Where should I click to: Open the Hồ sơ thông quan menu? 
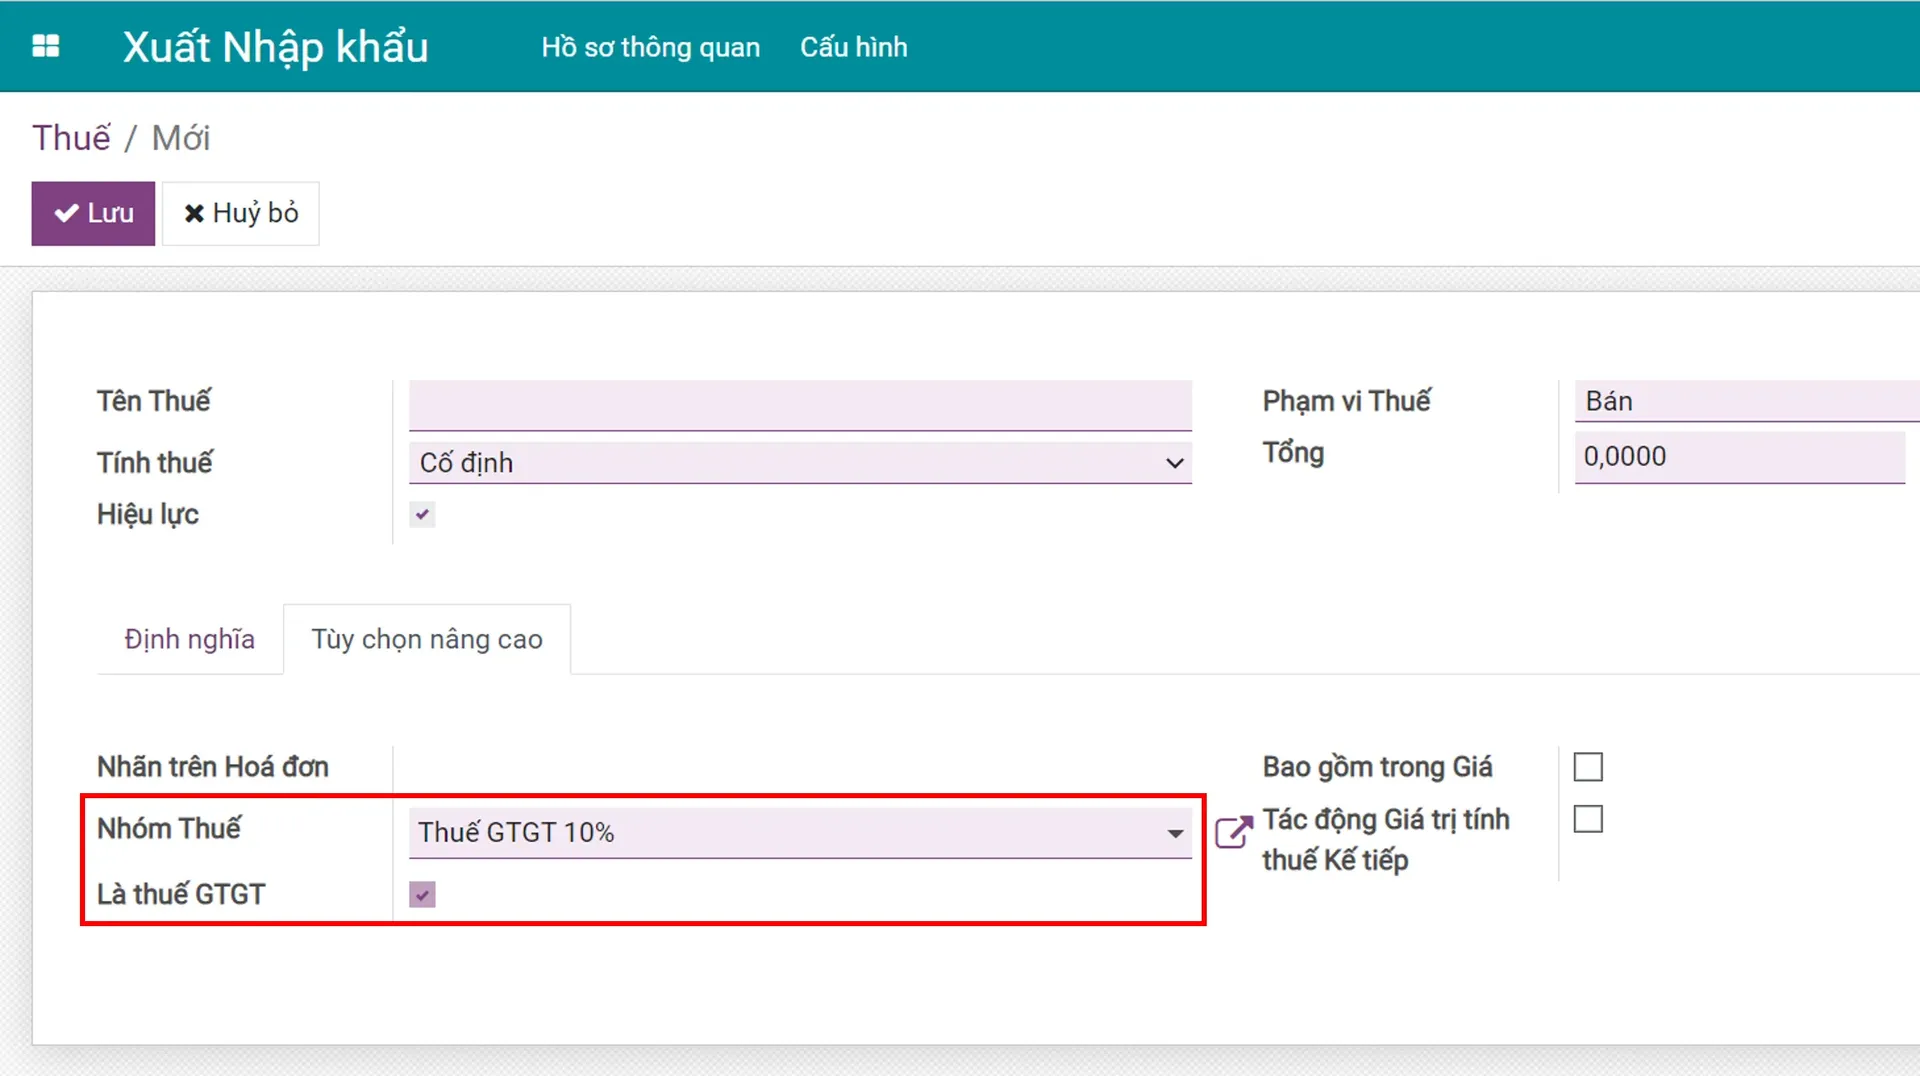coord(650,47)
